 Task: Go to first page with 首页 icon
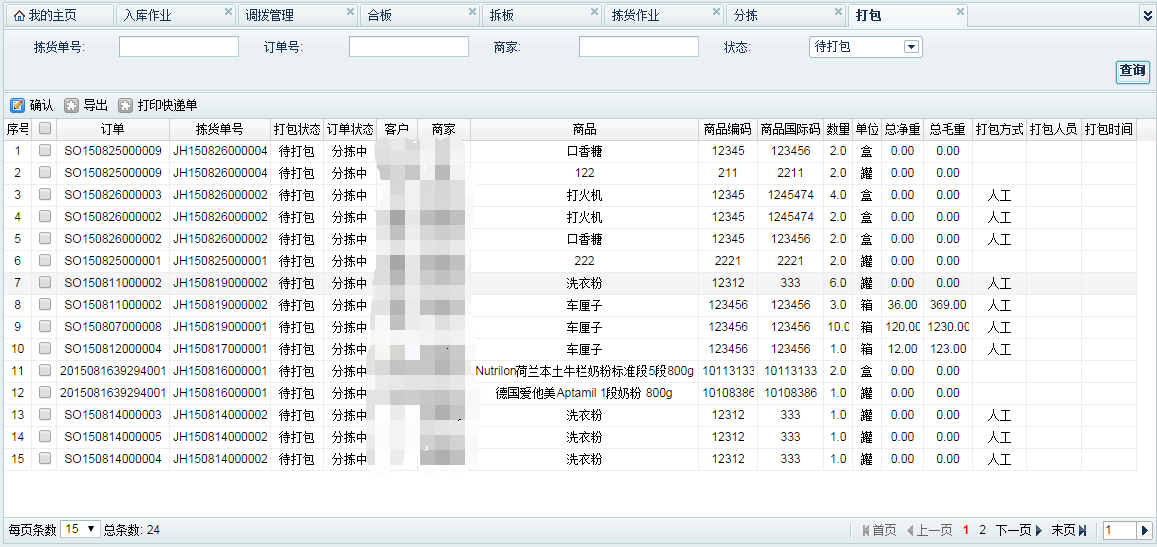point(866,530)
